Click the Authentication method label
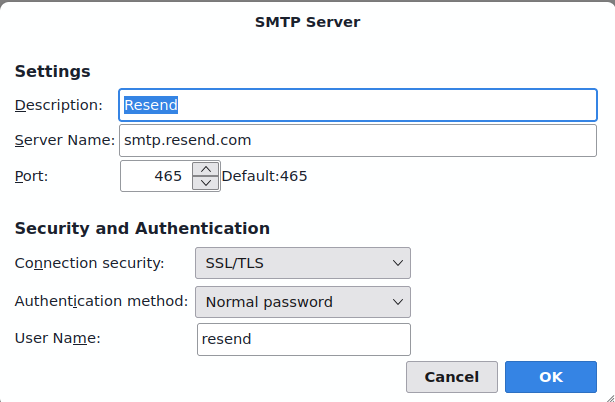615x402 pixels. tap(101, 301)
